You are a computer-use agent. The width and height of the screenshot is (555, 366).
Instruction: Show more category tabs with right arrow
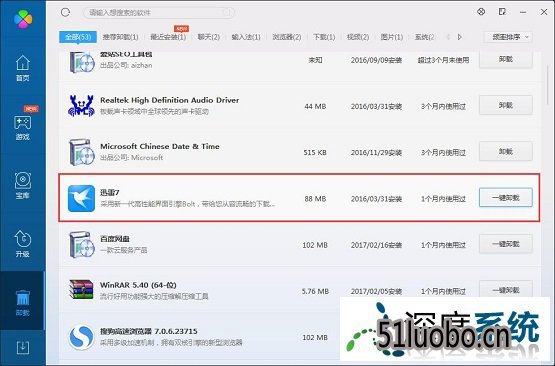coord(459,37)
